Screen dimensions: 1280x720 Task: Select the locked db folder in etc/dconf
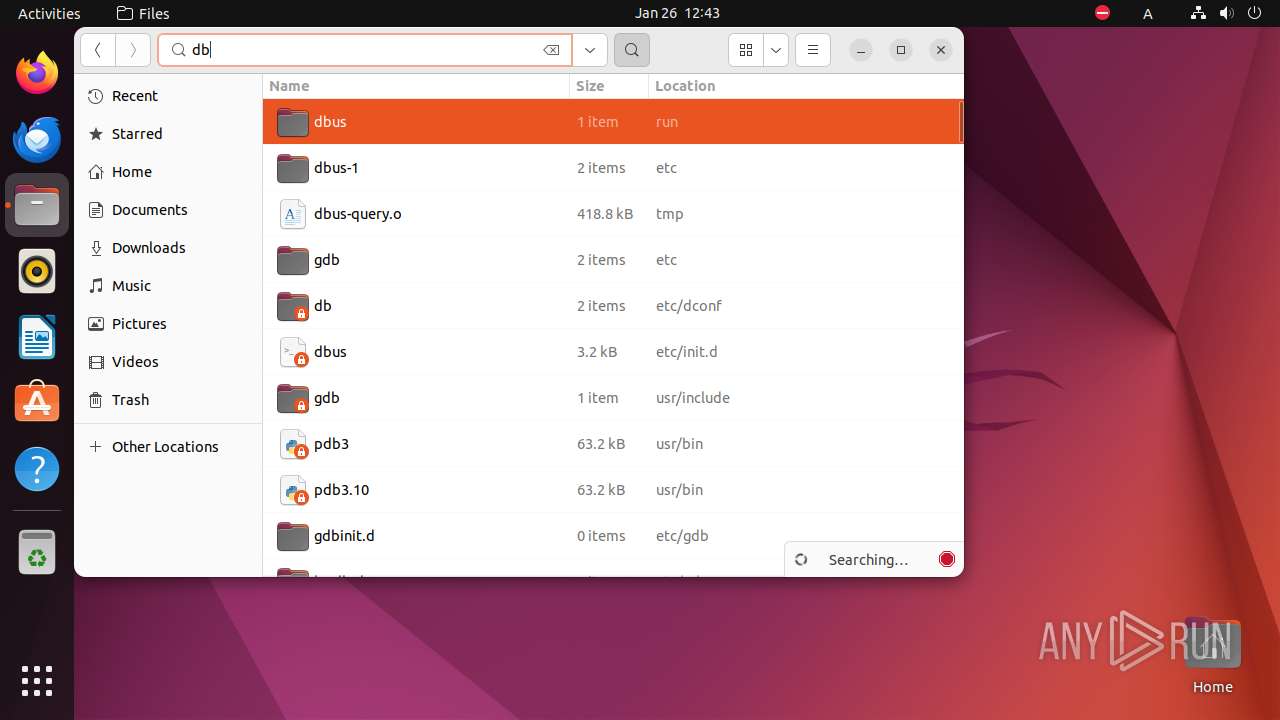pos(611,306)
